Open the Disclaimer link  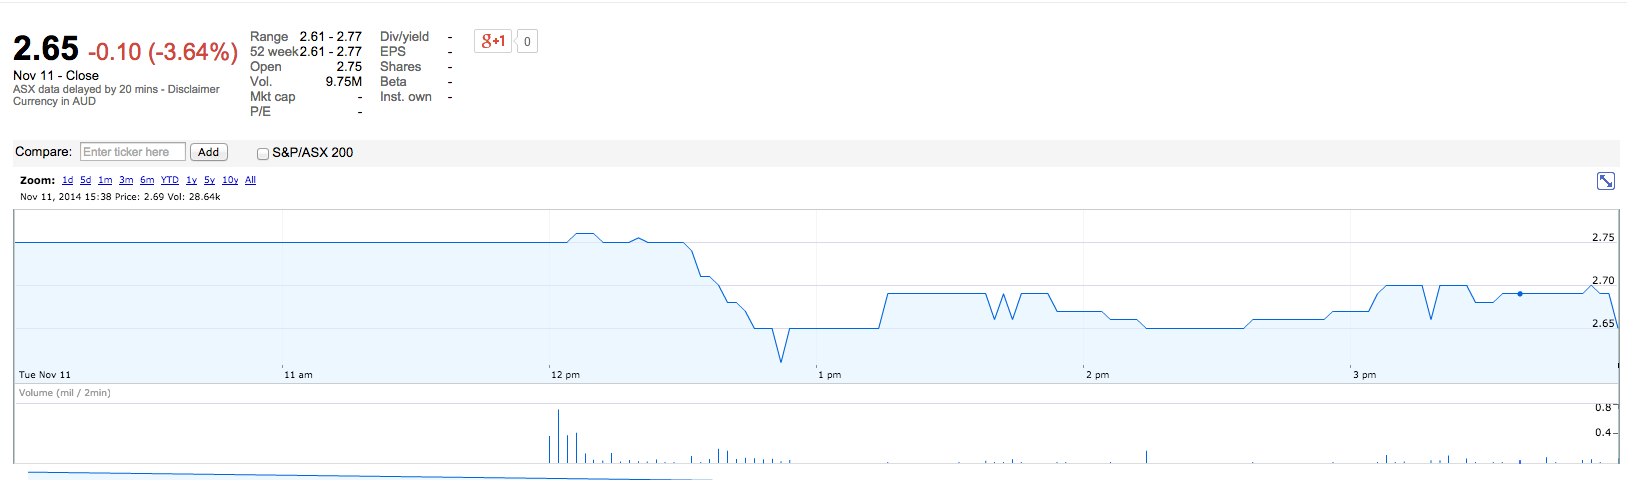194,89
